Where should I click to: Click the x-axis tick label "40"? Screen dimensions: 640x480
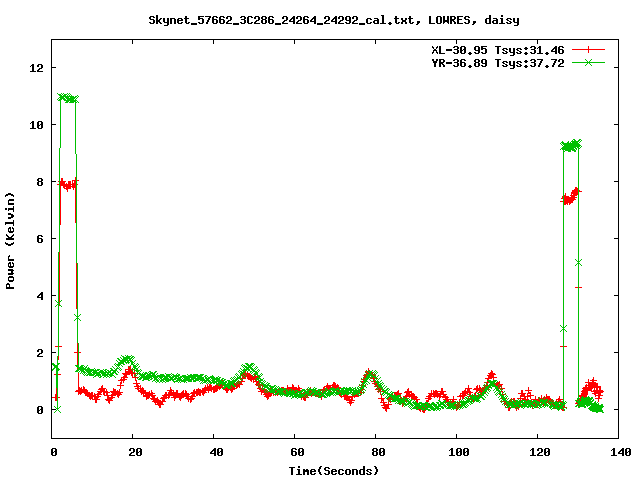(216, 452)
